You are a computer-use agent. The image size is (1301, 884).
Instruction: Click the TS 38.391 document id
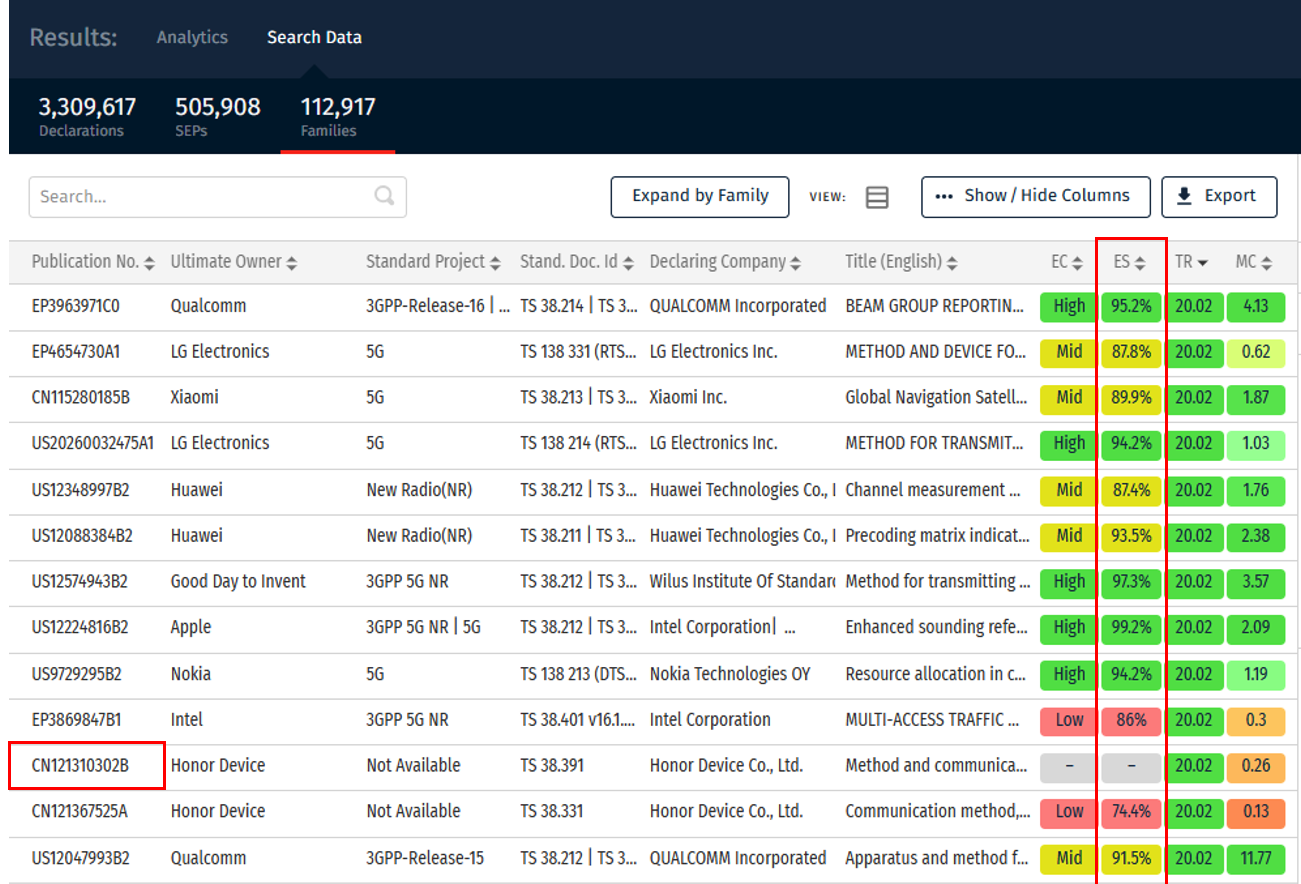pos(552,766)
